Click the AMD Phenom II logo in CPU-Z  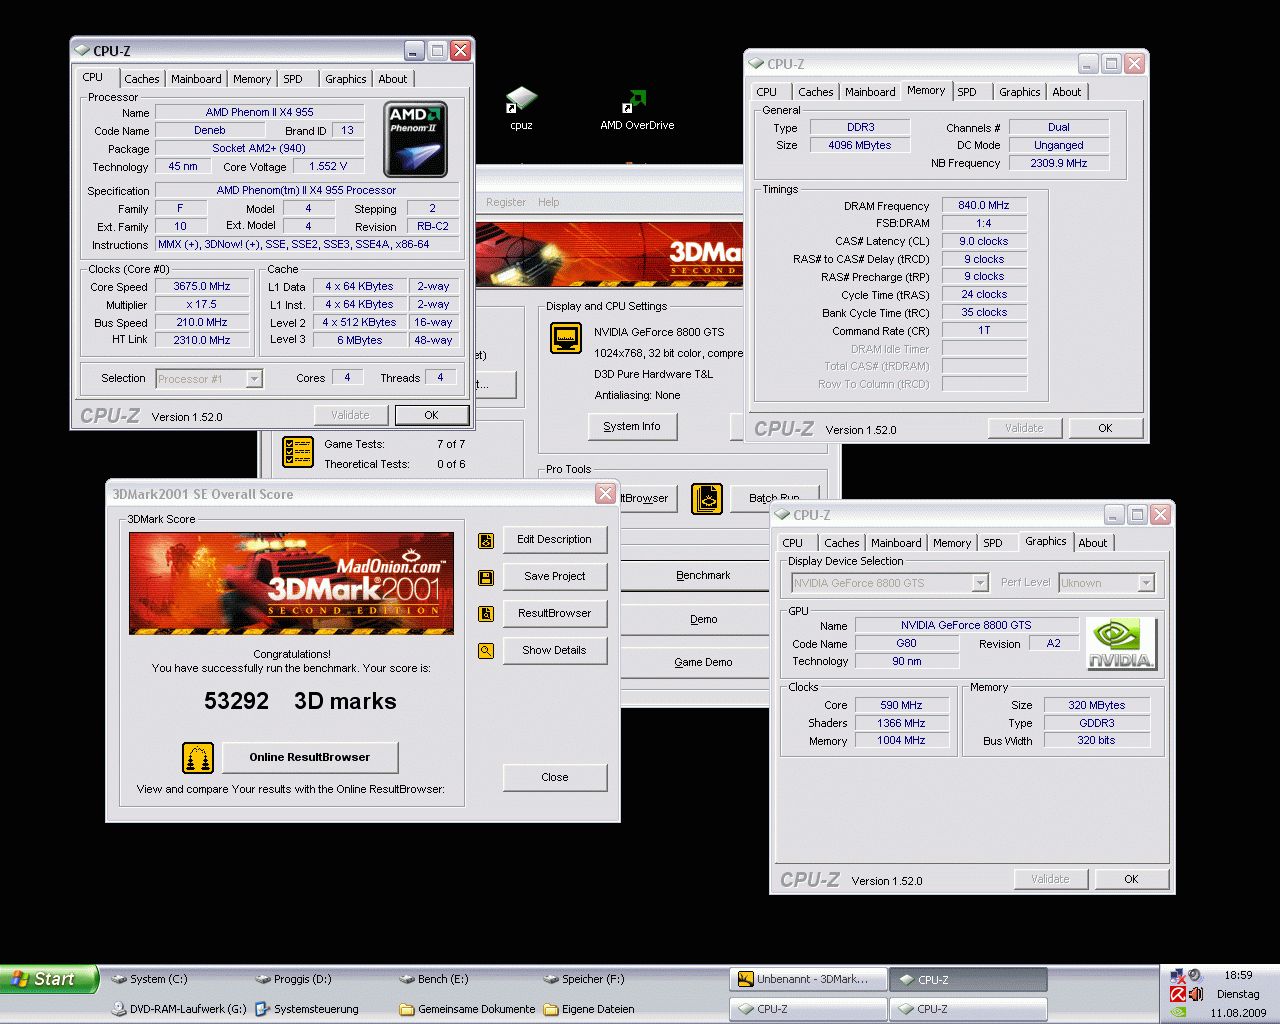point(415,139)
